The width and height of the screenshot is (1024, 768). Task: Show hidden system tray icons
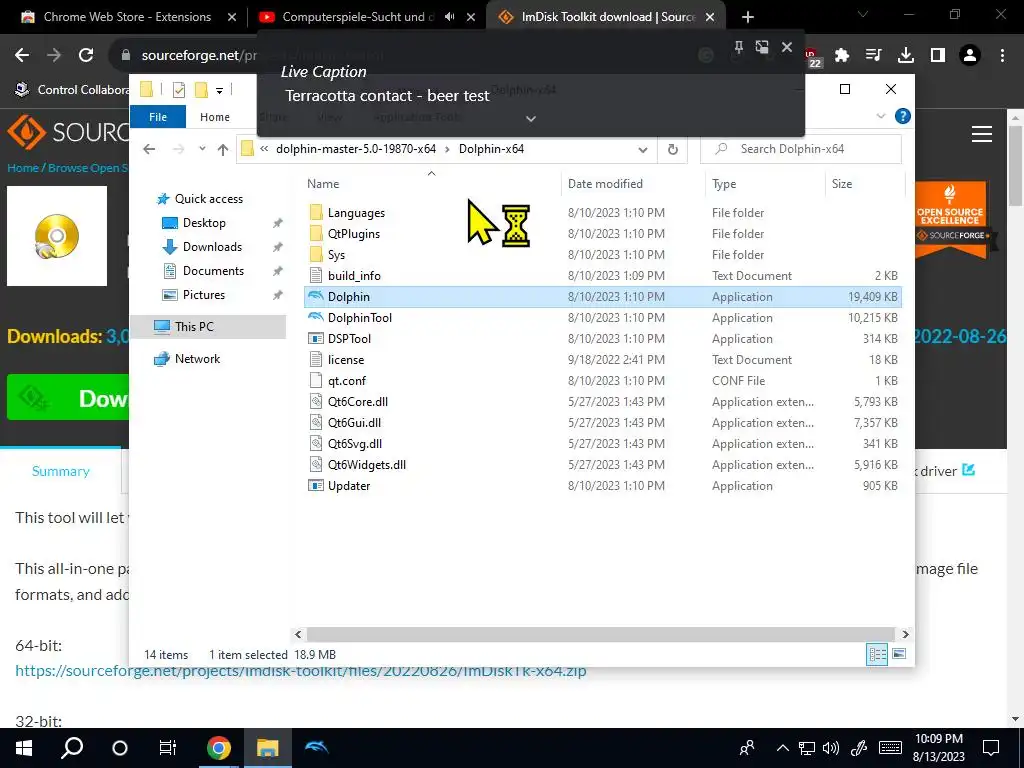(x=782, y=748)
